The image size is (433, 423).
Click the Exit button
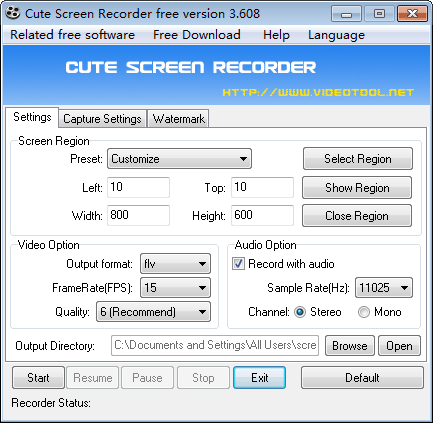259,378
